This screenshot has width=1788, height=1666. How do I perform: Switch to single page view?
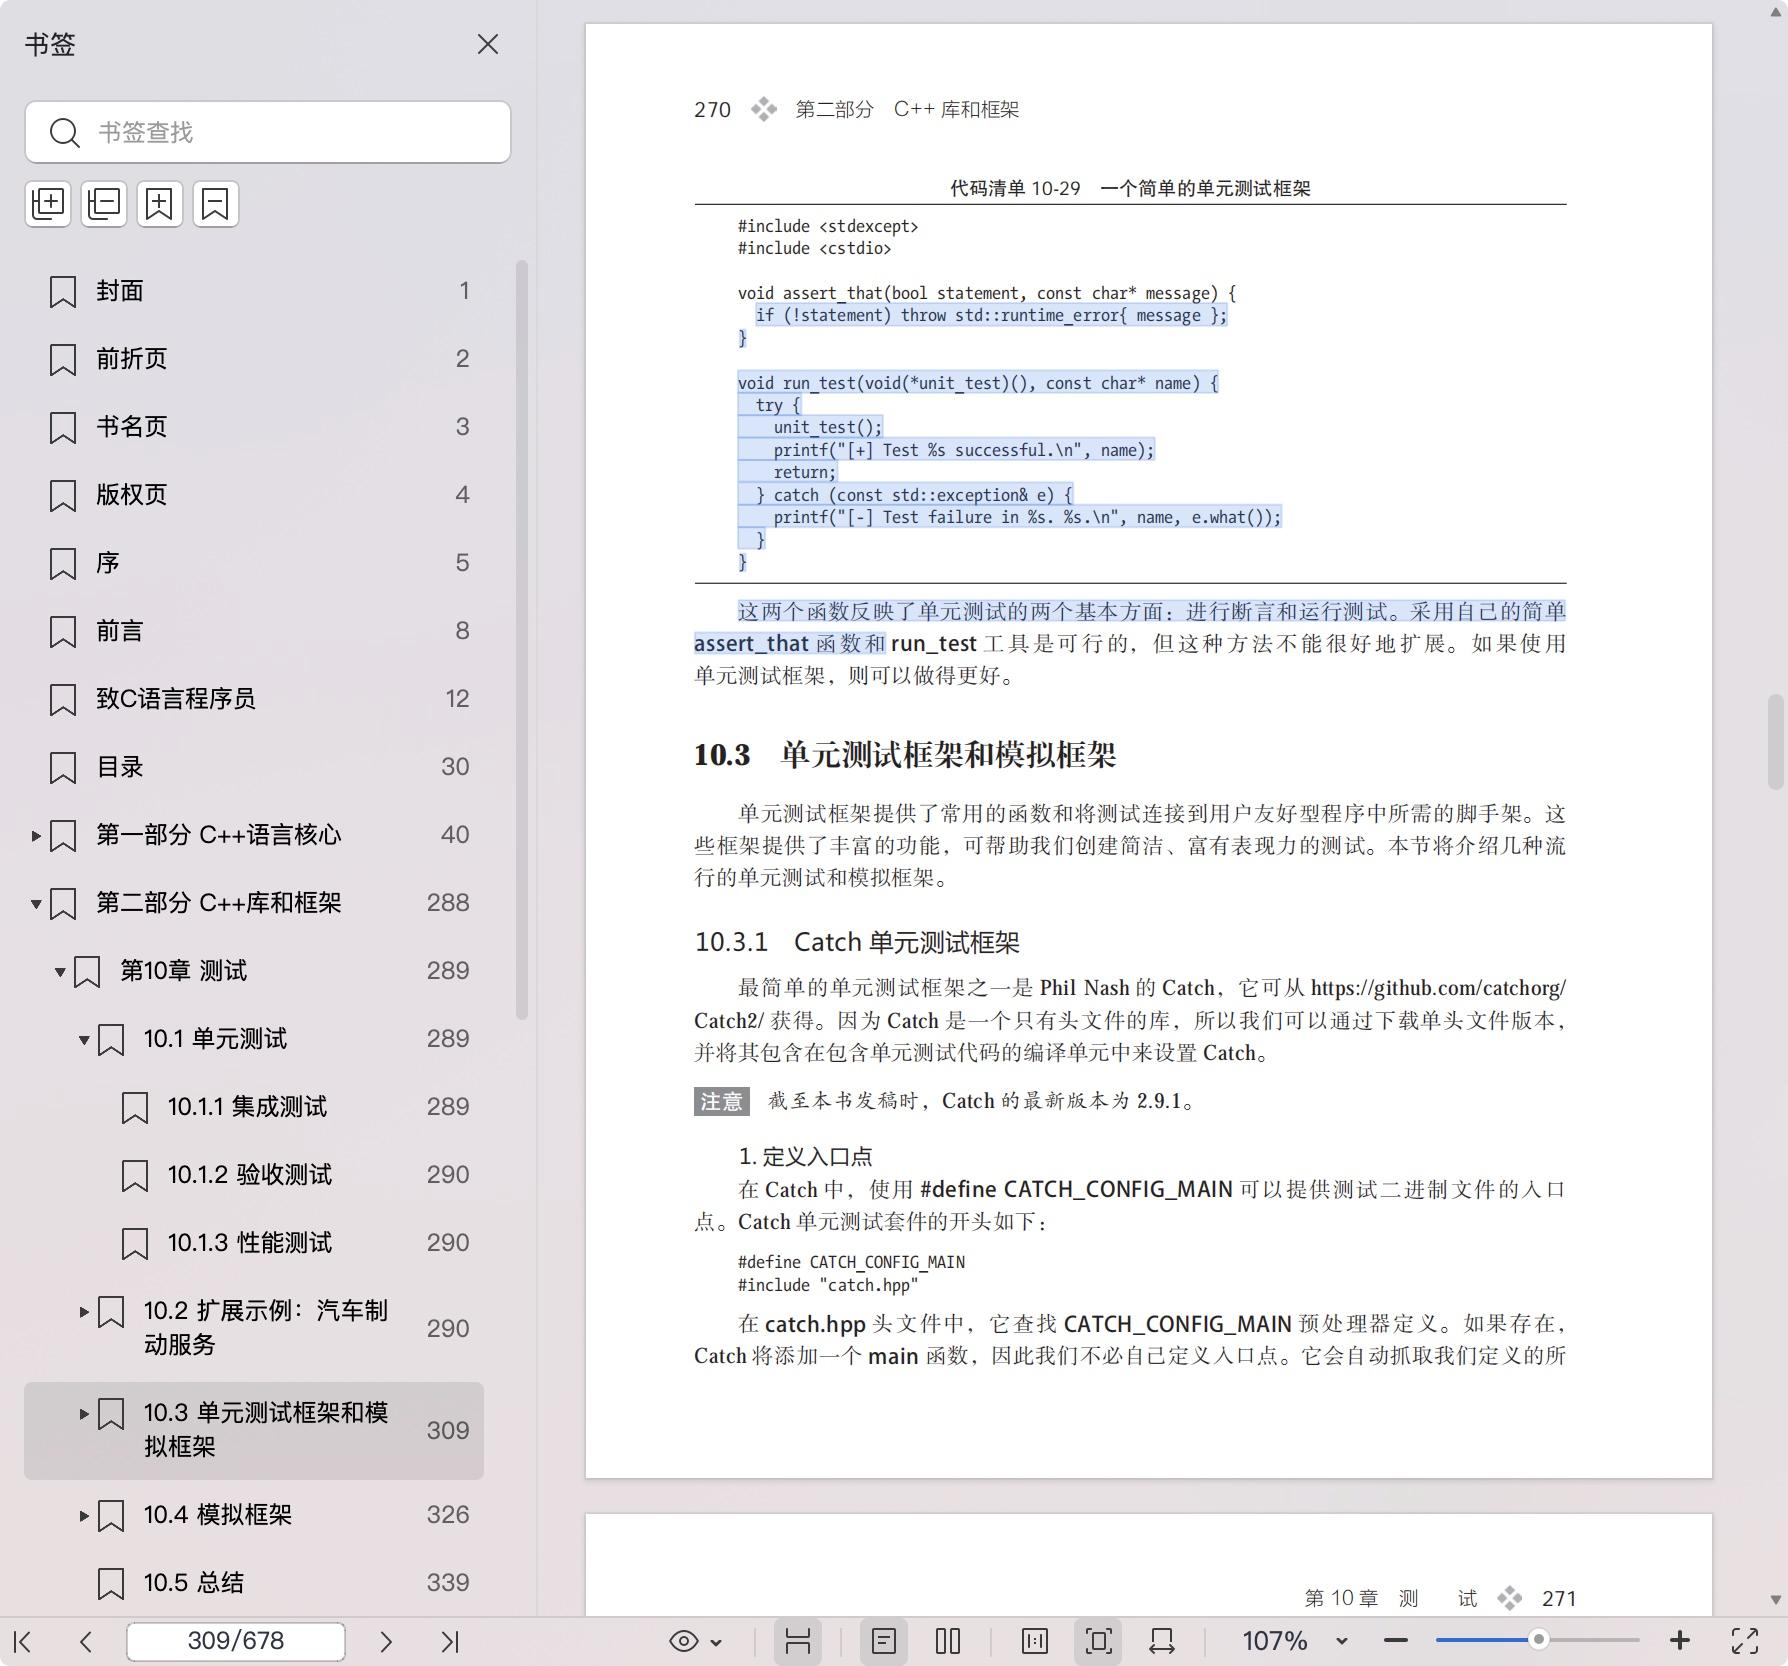(884, 1641)
